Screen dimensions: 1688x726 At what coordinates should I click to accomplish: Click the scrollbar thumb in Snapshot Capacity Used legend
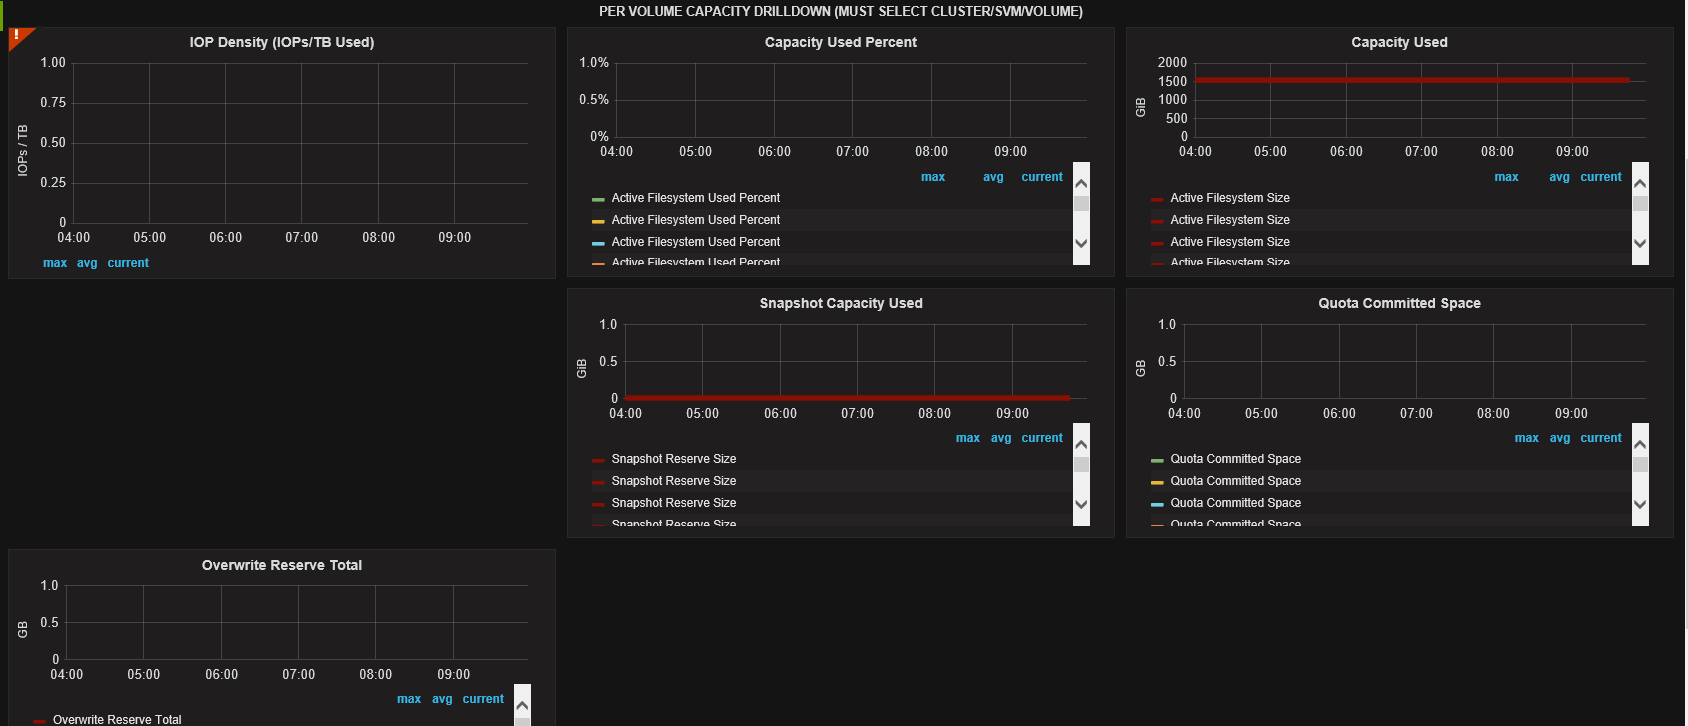1081,464
